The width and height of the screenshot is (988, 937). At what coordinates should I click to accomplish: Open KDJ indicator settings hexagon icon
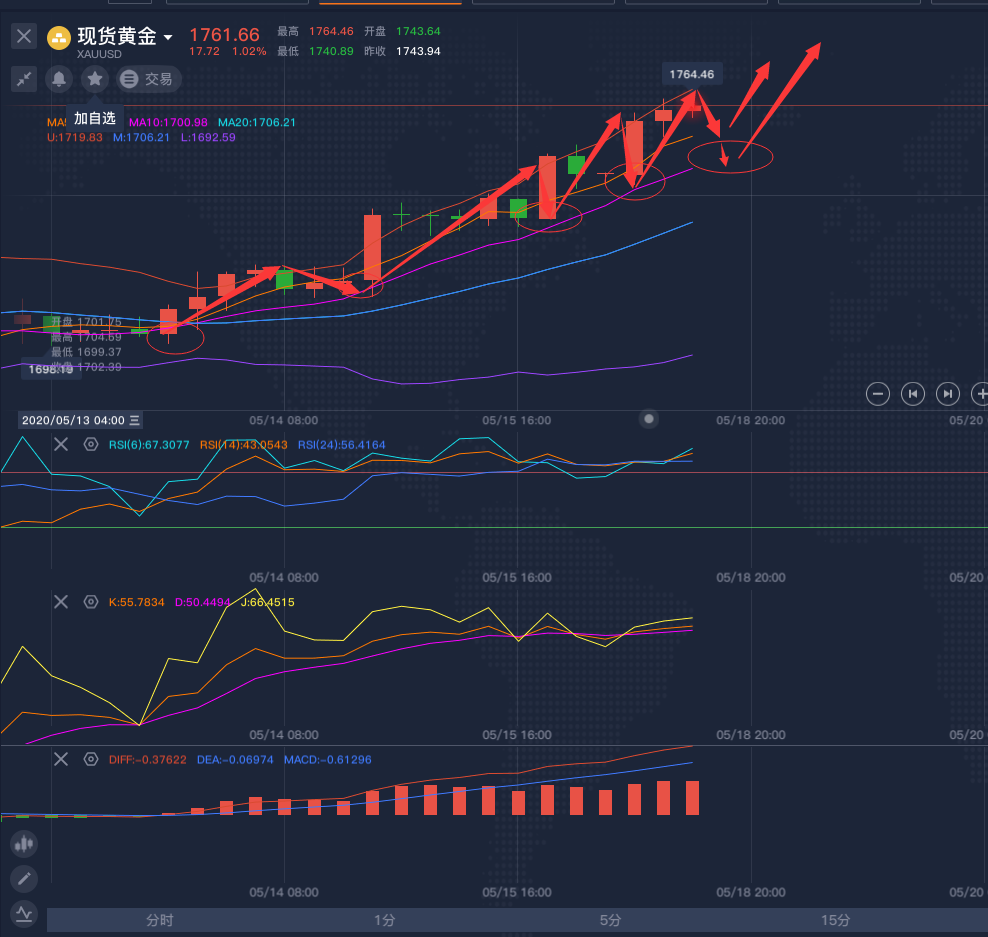click(x=91, y=602)
